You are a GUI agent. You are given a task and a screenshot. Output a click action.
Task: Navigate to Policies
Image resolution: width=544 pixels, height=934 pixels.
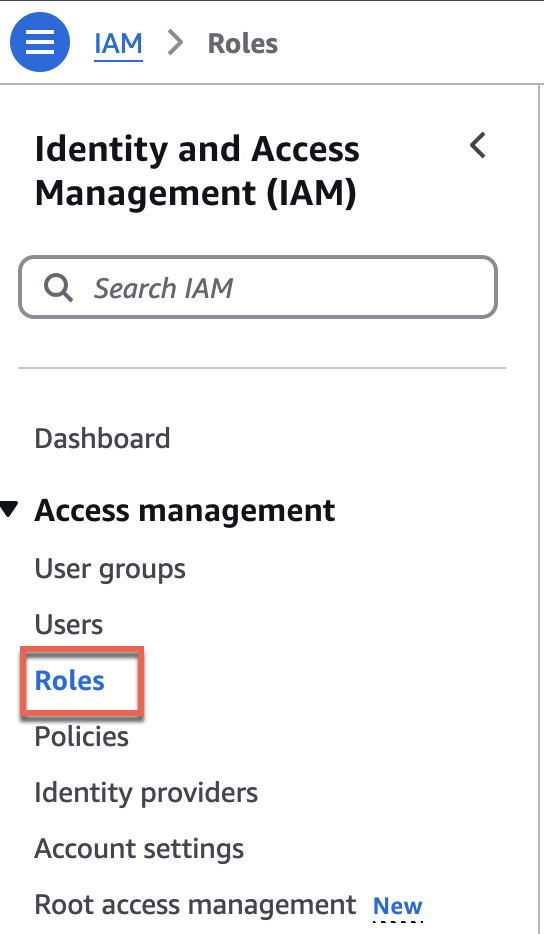click(x=82, y=737)
